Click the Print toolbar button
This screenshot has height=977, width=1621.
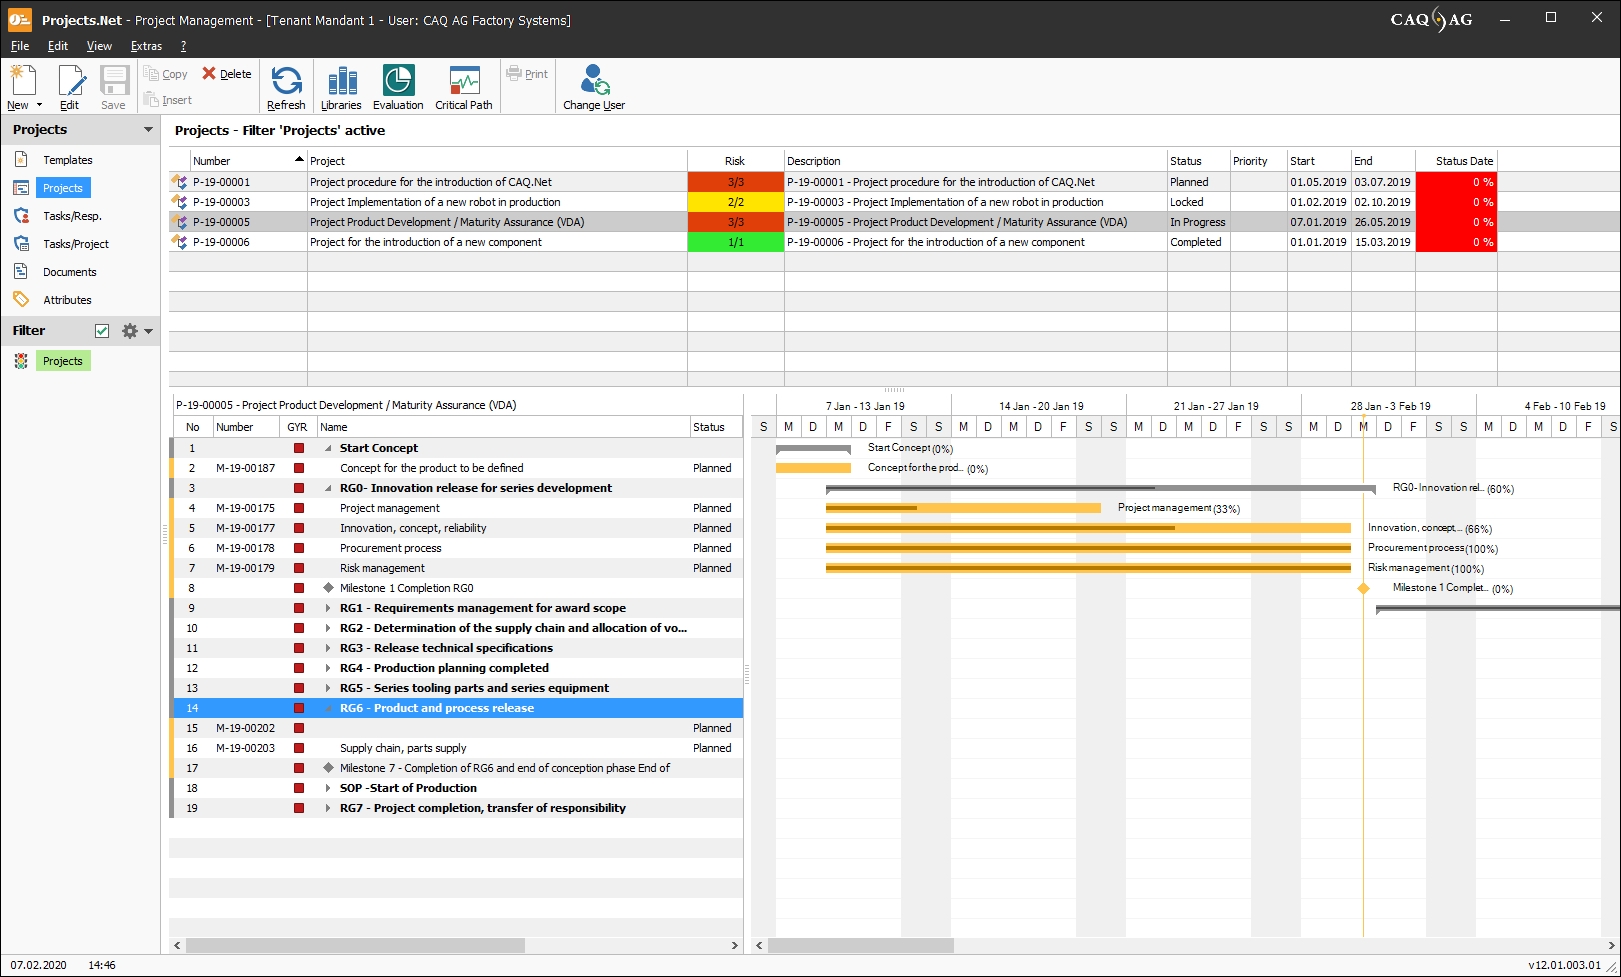(527, 74)
